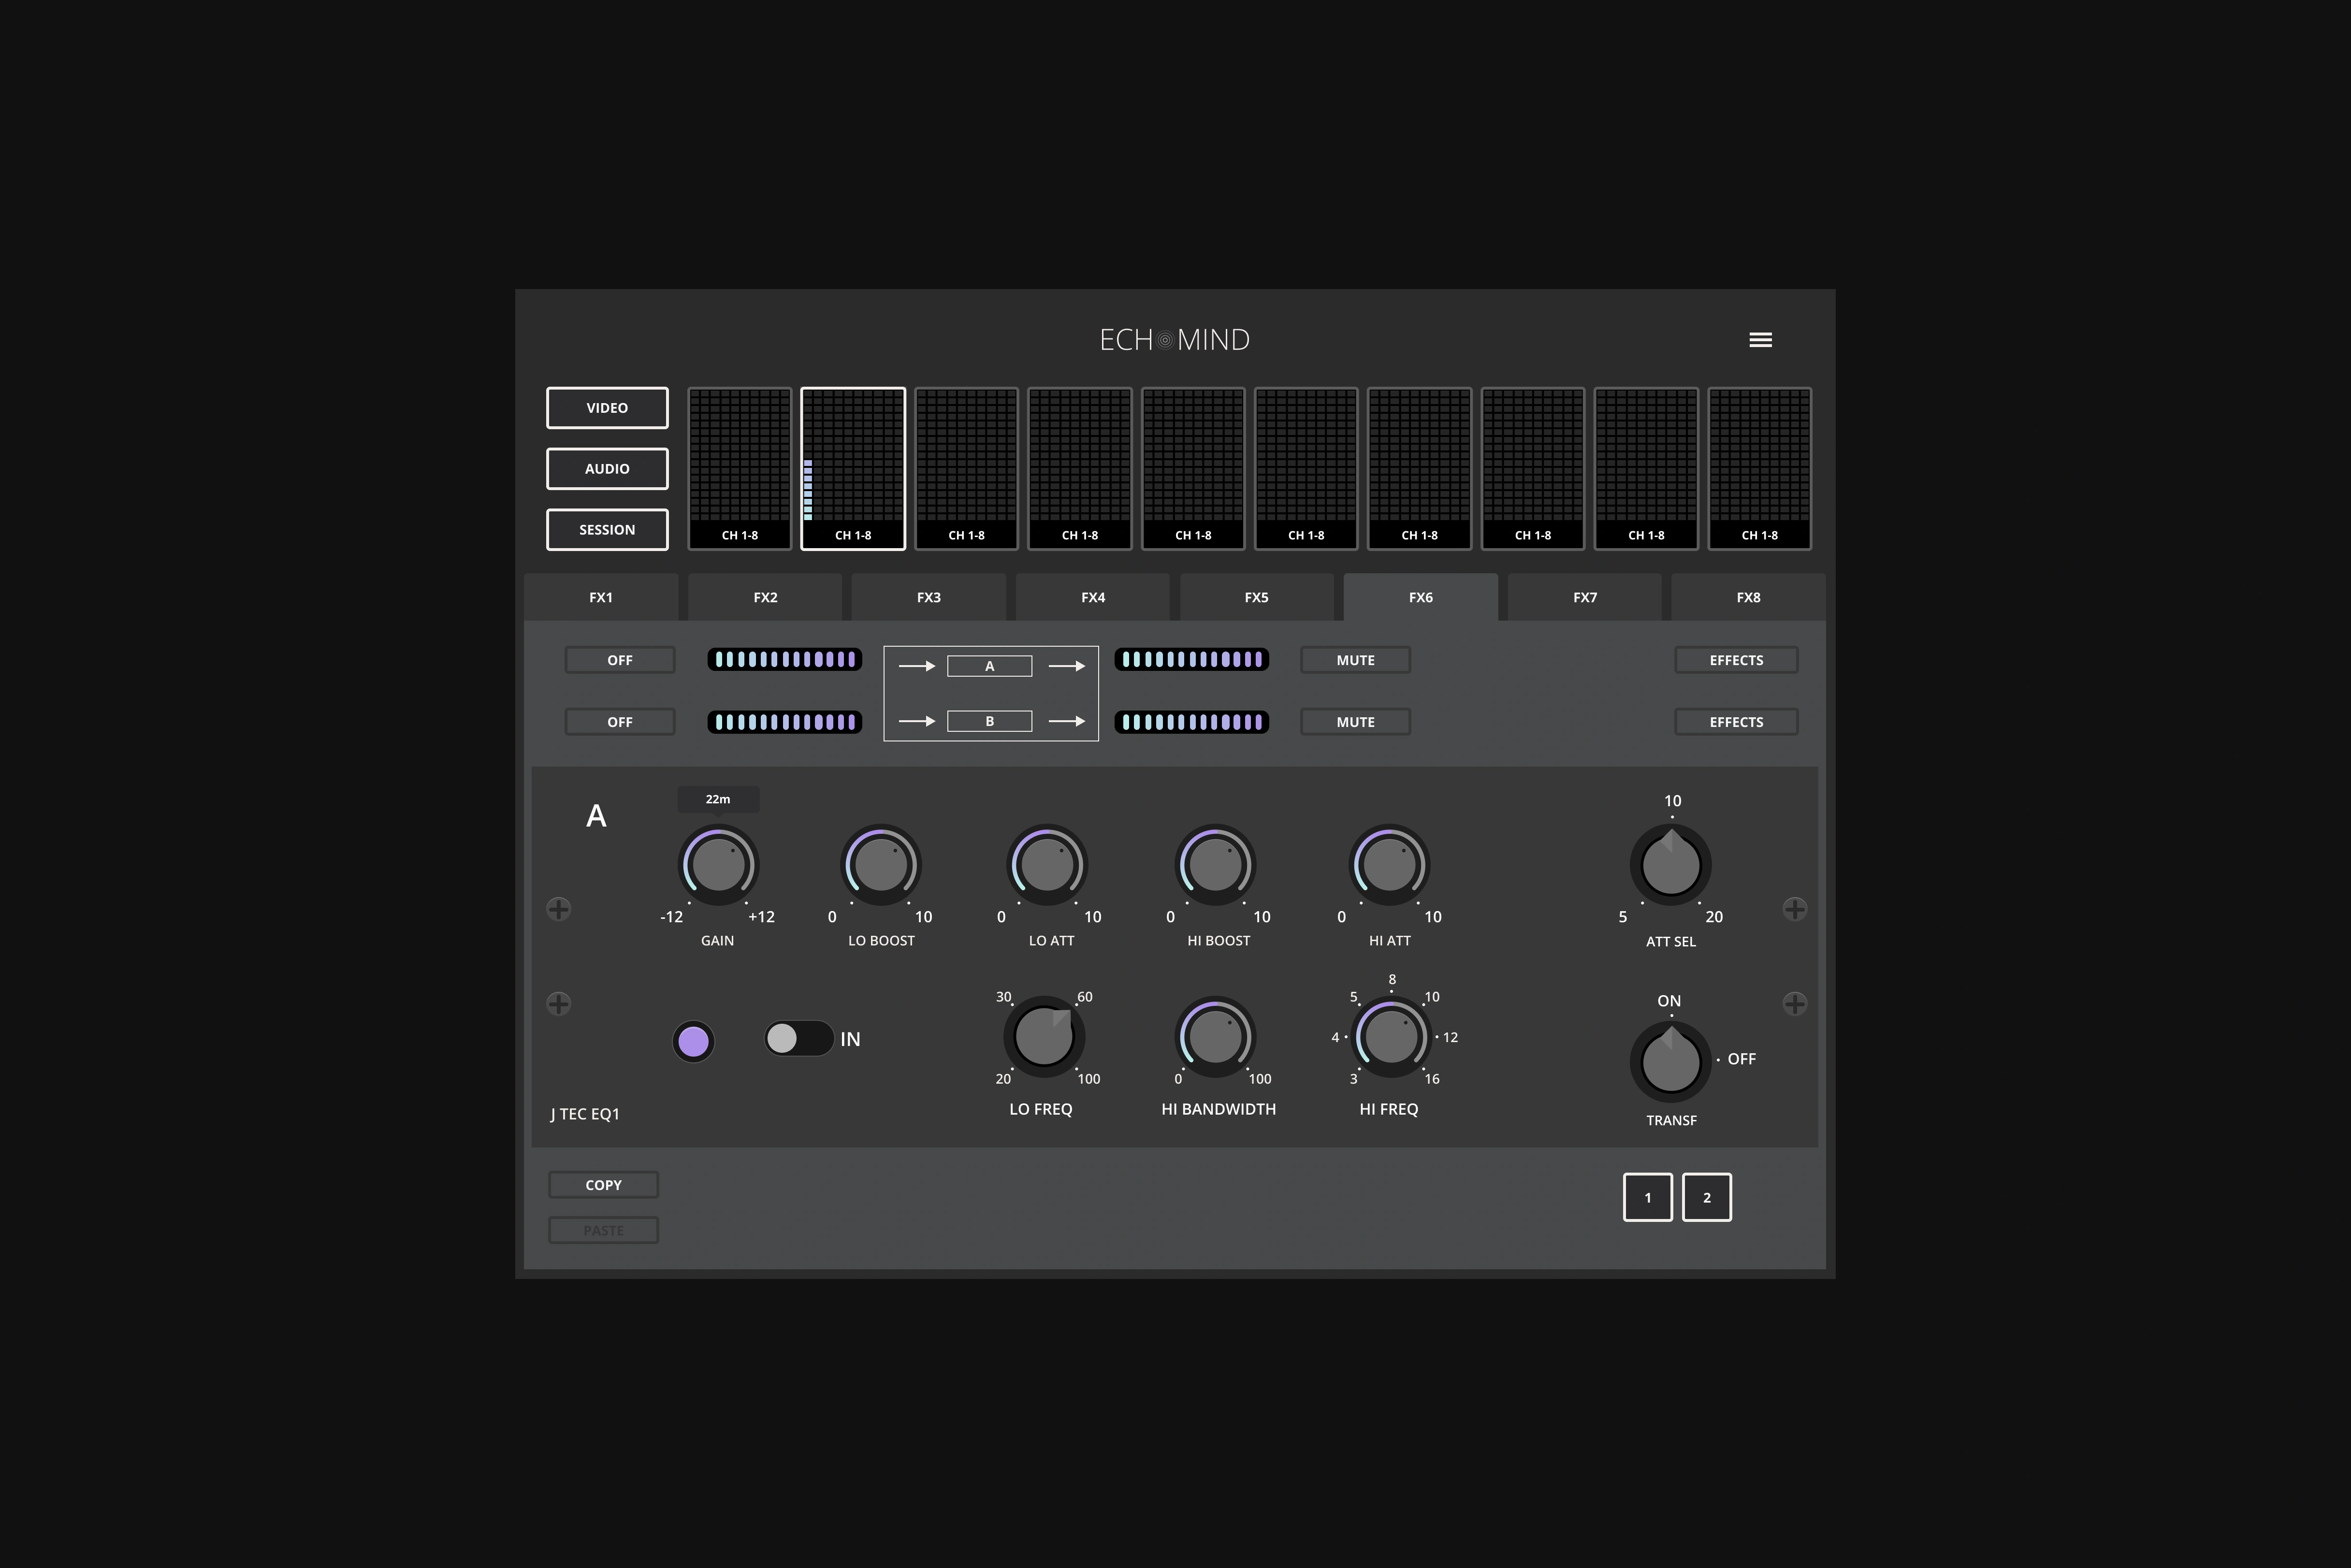The image size is (2351, 1568).
Task: Click the plus icon right of ATT SEL
Action: tap(1795, 909)
